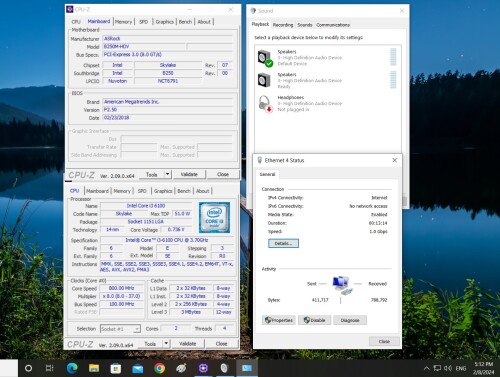
Task: Switch to Sounds tab in Sound dialog
Action: pos(305,25)
